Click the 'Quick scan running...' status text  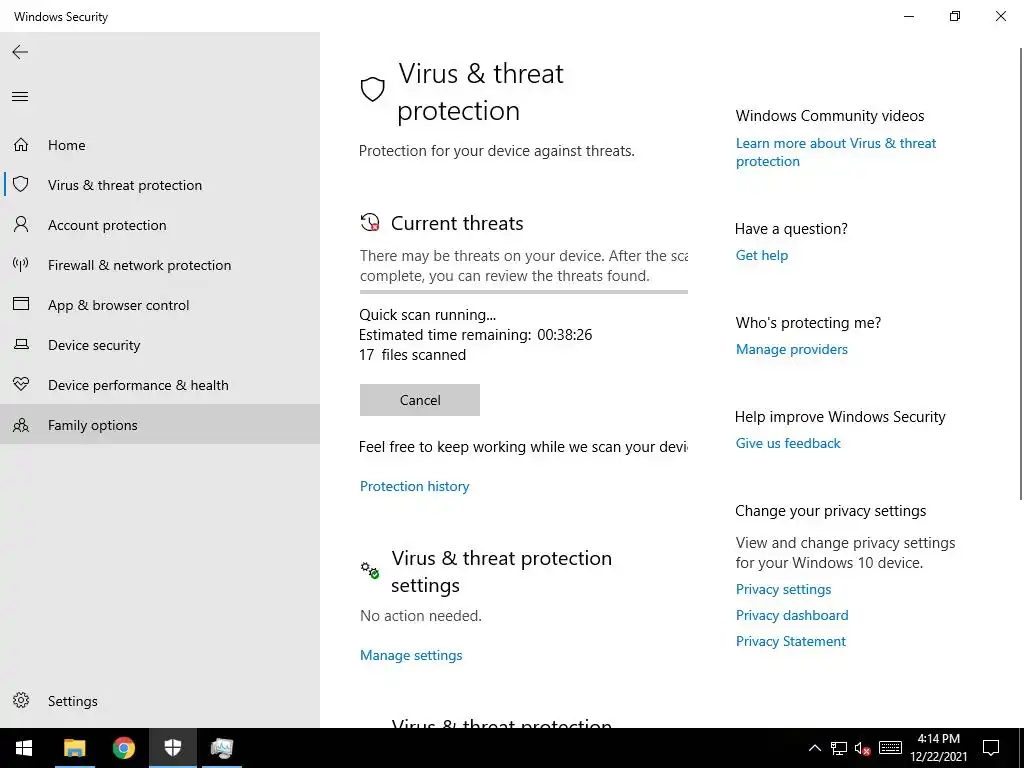tap(428, 315)
